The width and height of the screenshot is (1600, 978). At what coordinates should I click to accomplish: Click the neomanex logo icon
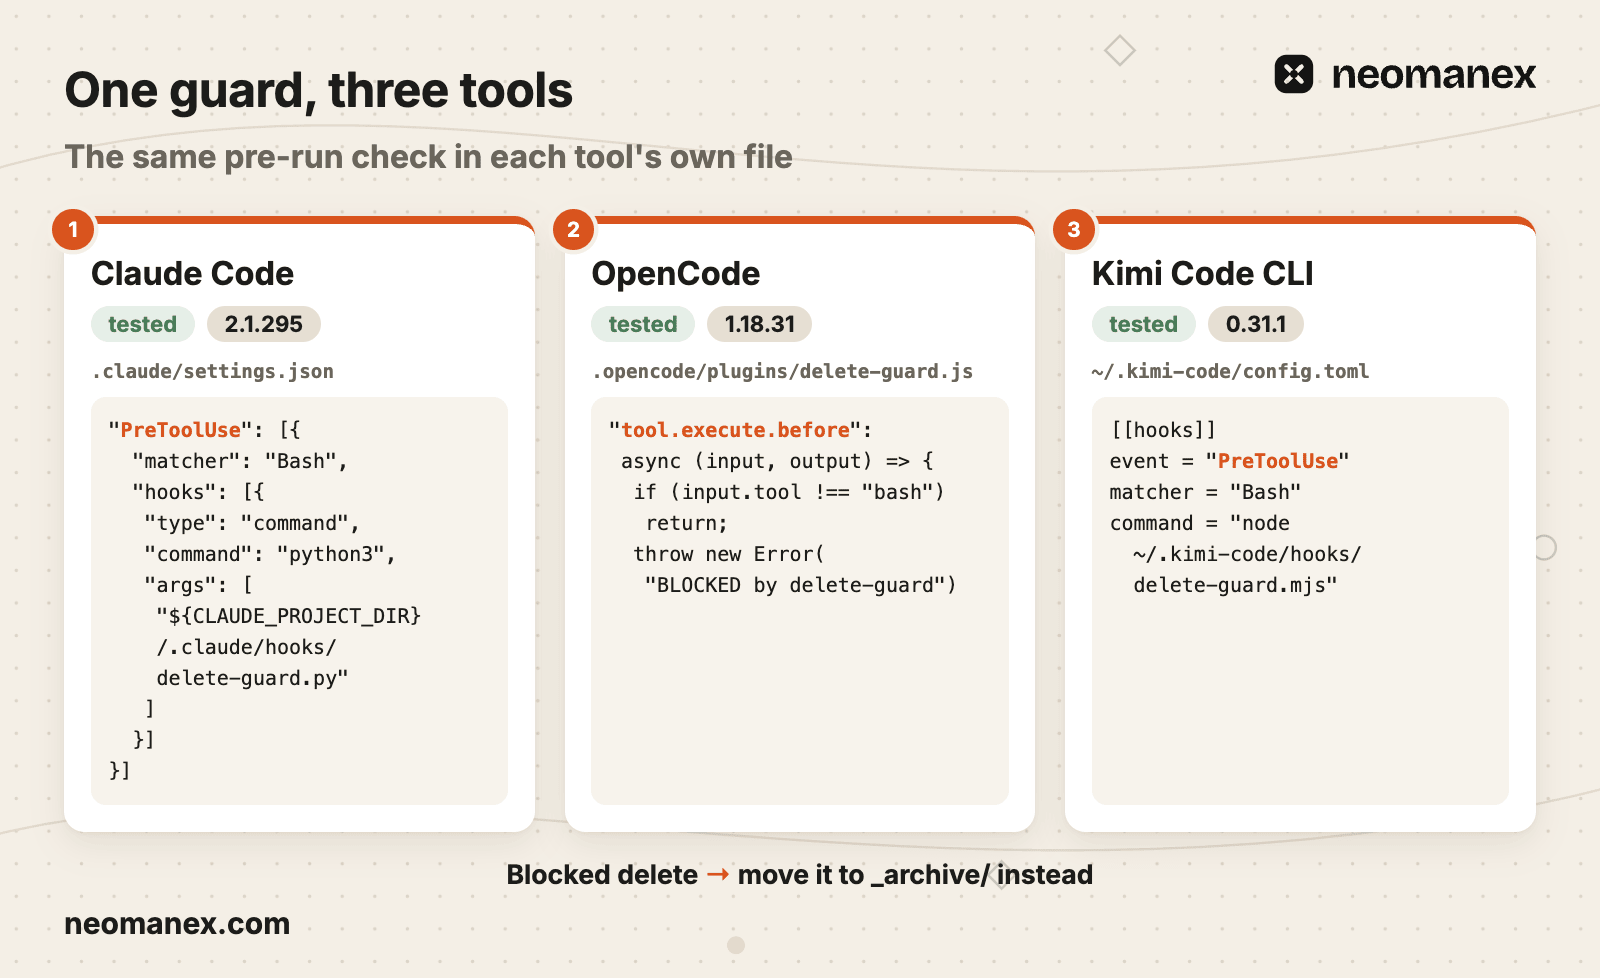[1293, 74]
